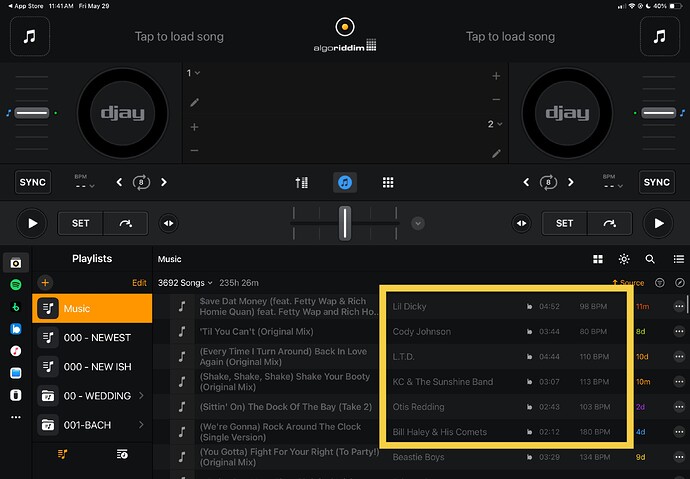Screen dimensions: 690x479
Task: Click the right deck djay turntable
Action: click(567, 113)
